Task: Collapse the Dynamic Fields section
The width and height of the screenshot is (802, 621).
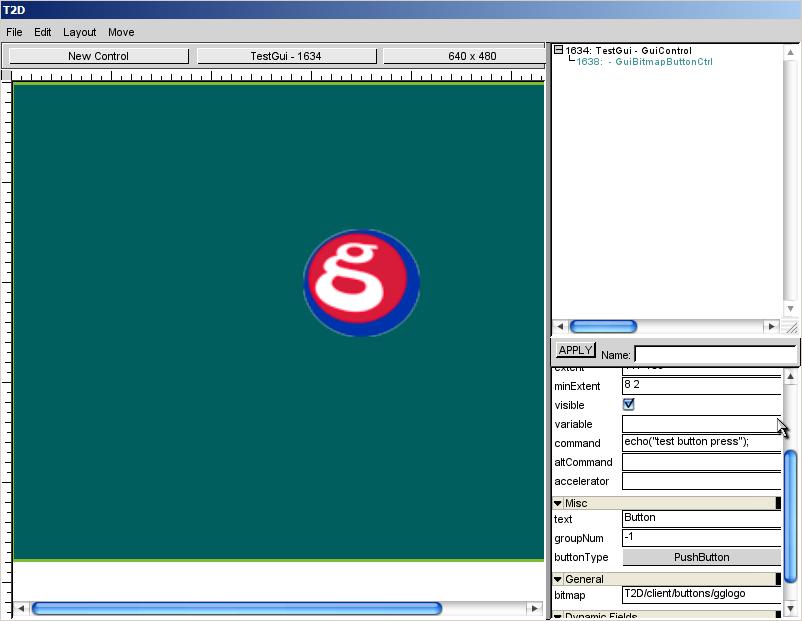Action: click(558, 615)
